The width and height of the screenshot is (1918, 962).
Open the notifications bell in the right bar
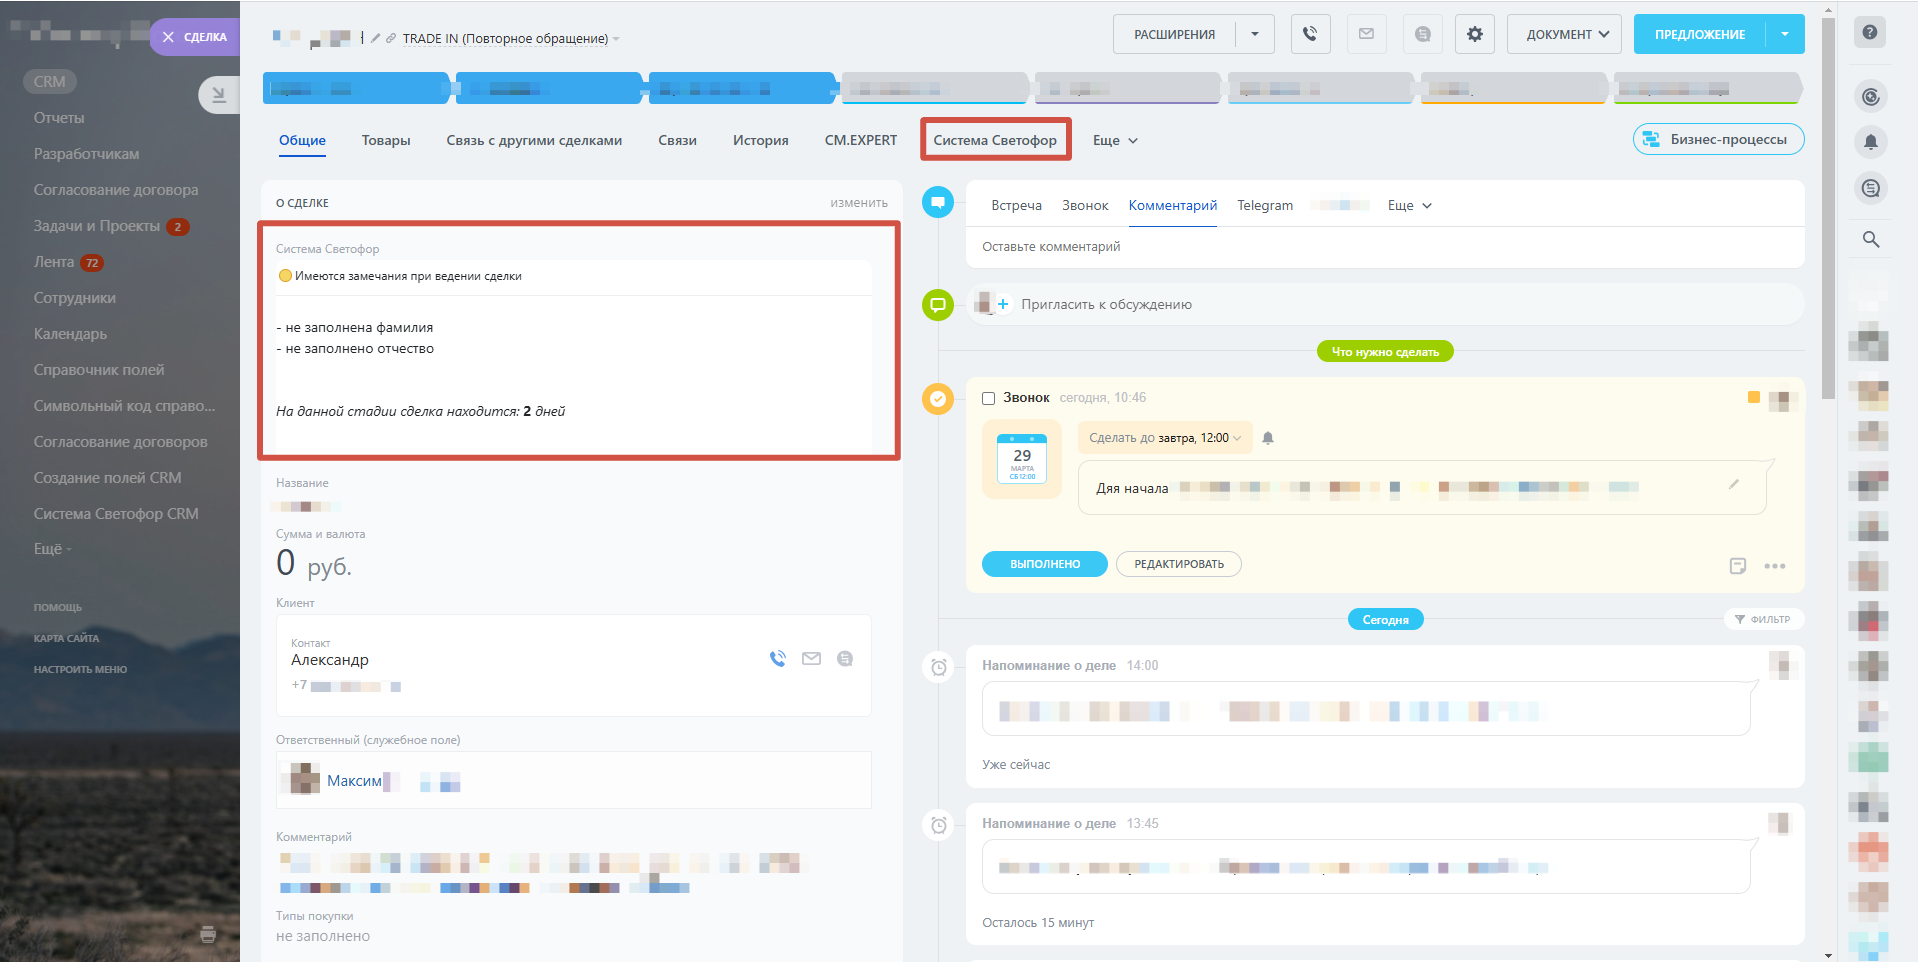click(1871, 142)
